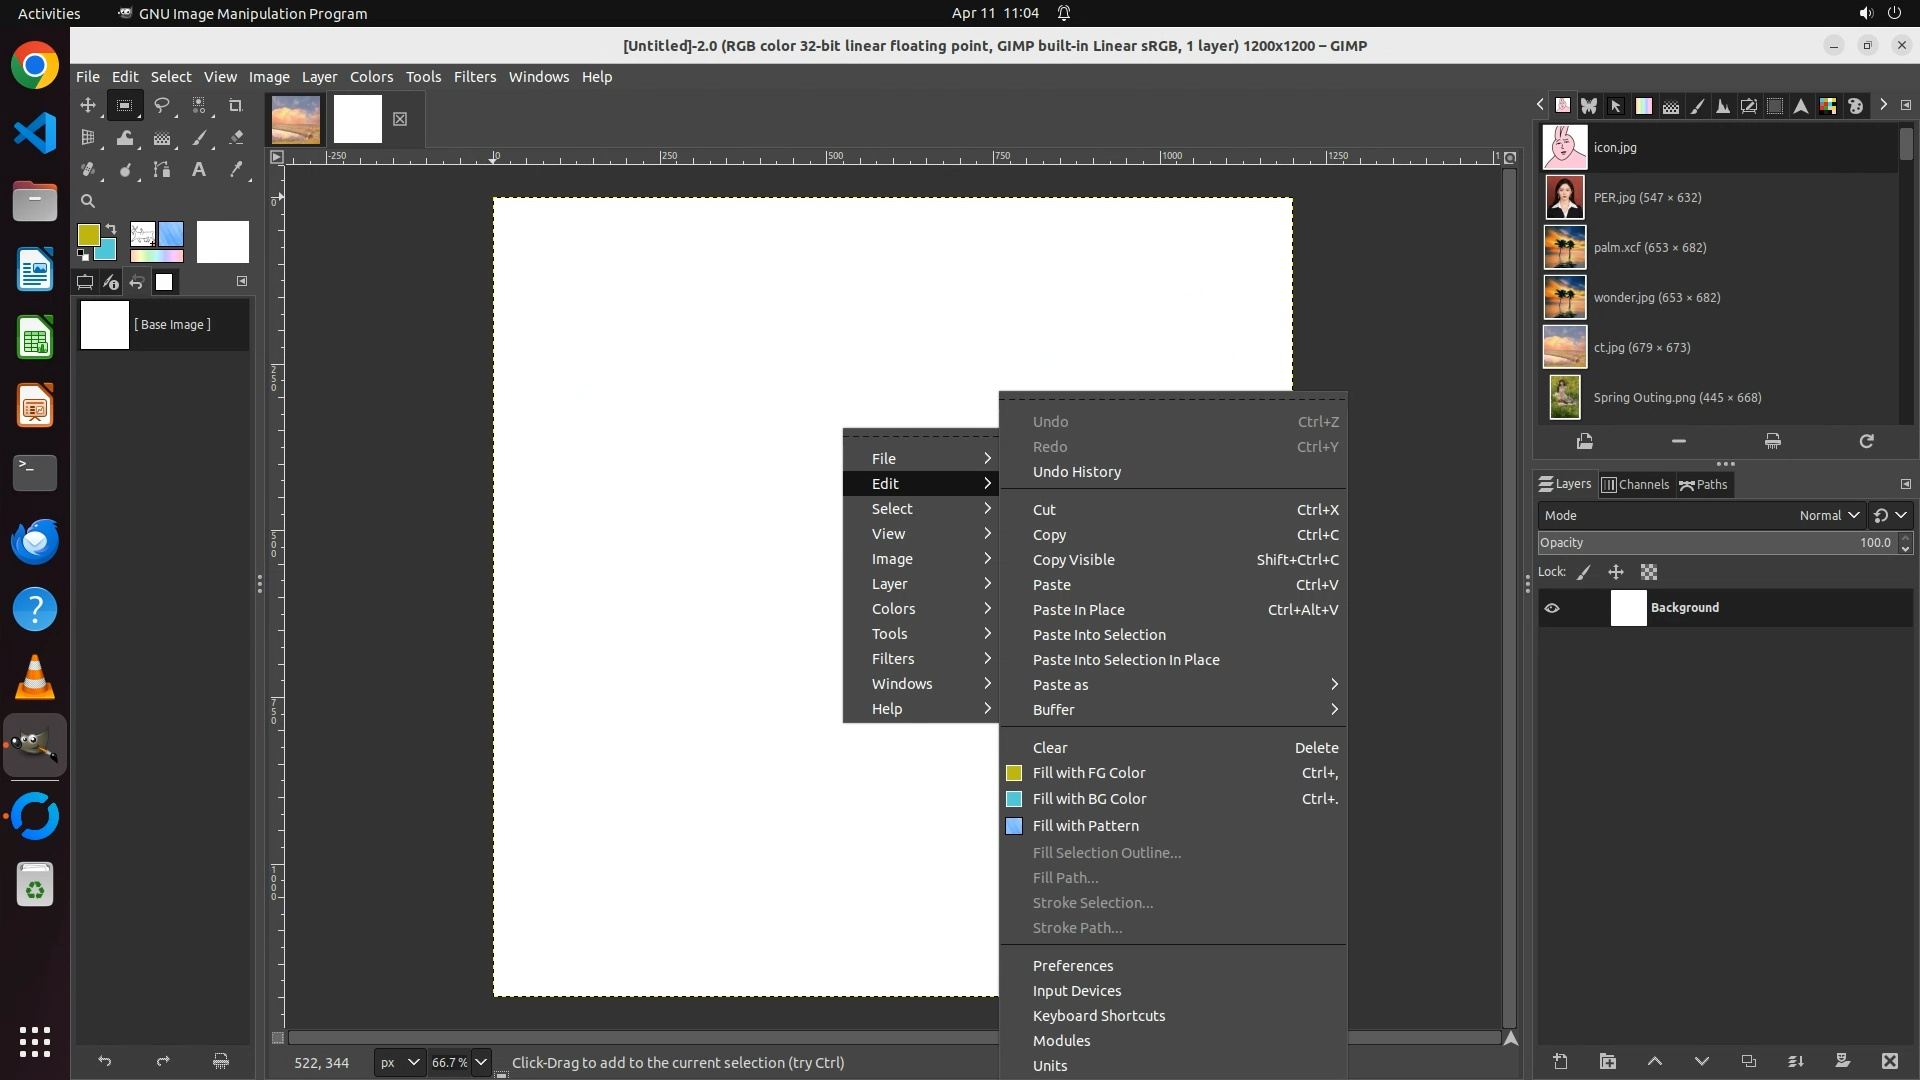Open Preferences from the Edit menu
This screenshot has width=1920, height=1080.
pyautogui.click(x=1072, y=966)
